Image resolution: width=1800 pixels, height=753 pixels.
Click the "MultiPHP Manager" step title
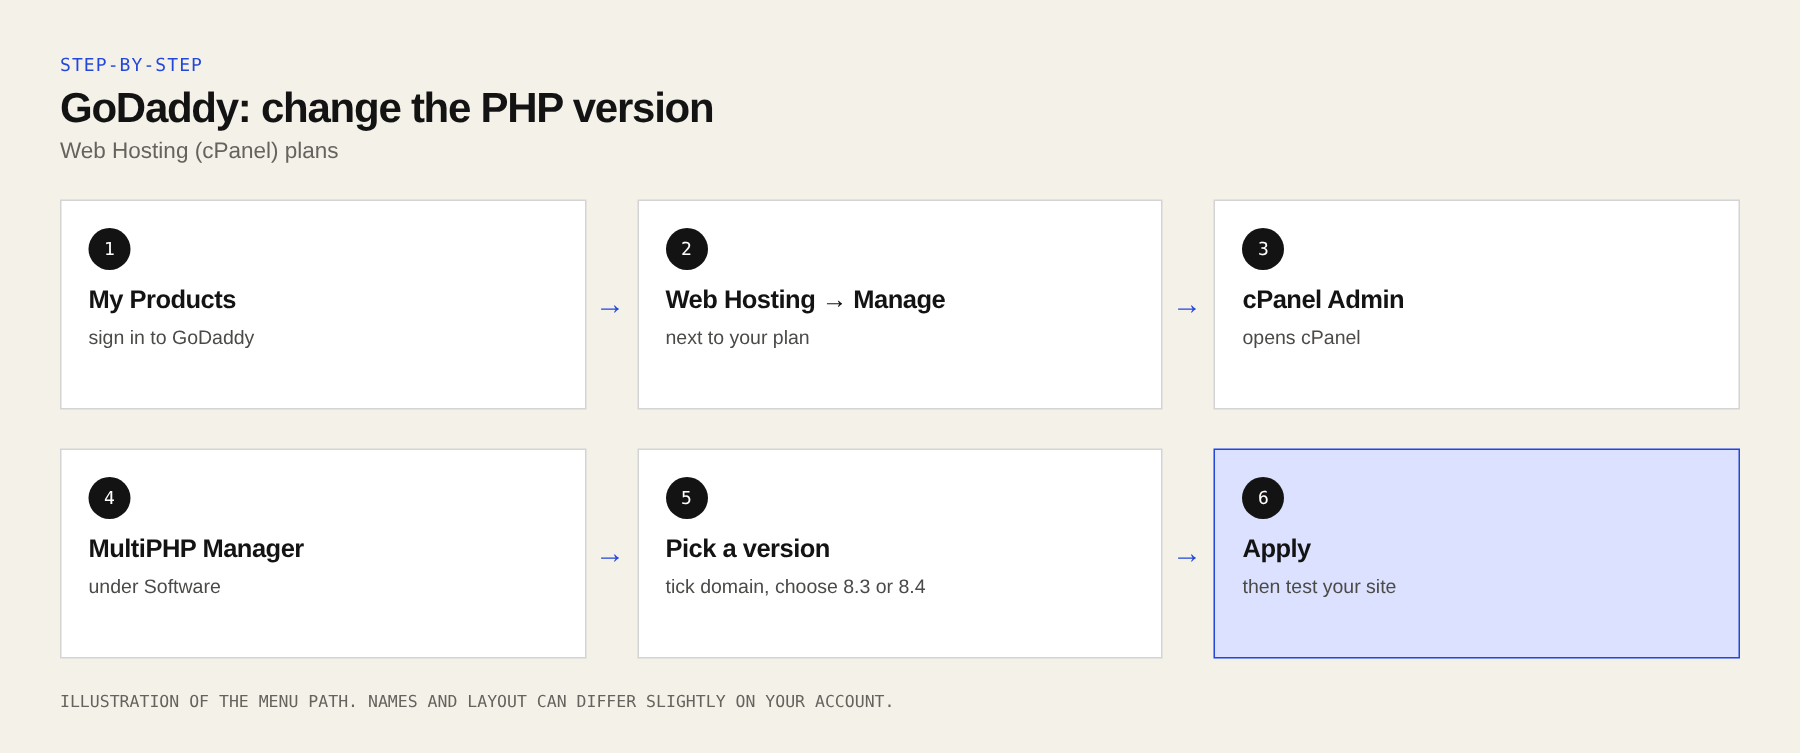196,548
